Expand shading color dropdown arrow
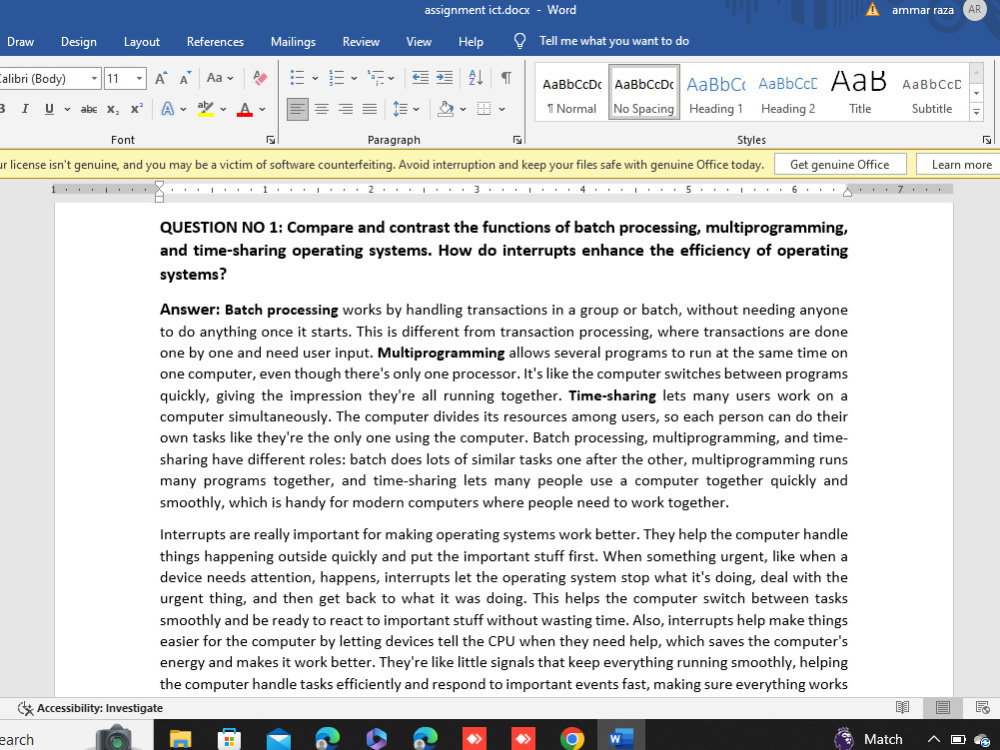Viewport: 1000px width, 750px height. [x=463, y=109]
